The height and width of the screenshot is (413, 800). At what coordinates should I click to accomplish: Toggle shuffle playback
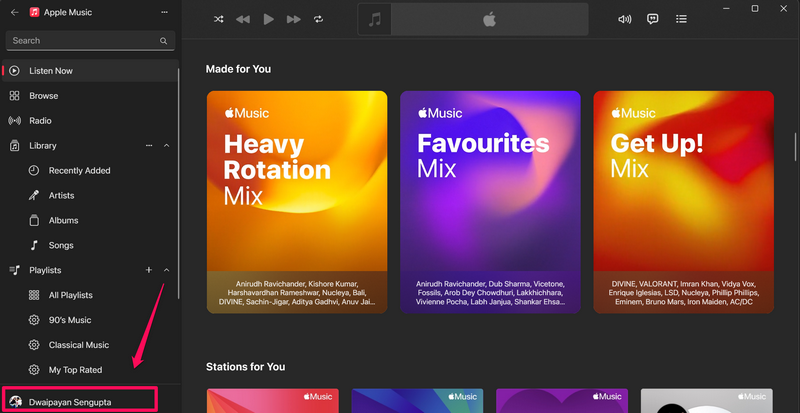(218, 19)
